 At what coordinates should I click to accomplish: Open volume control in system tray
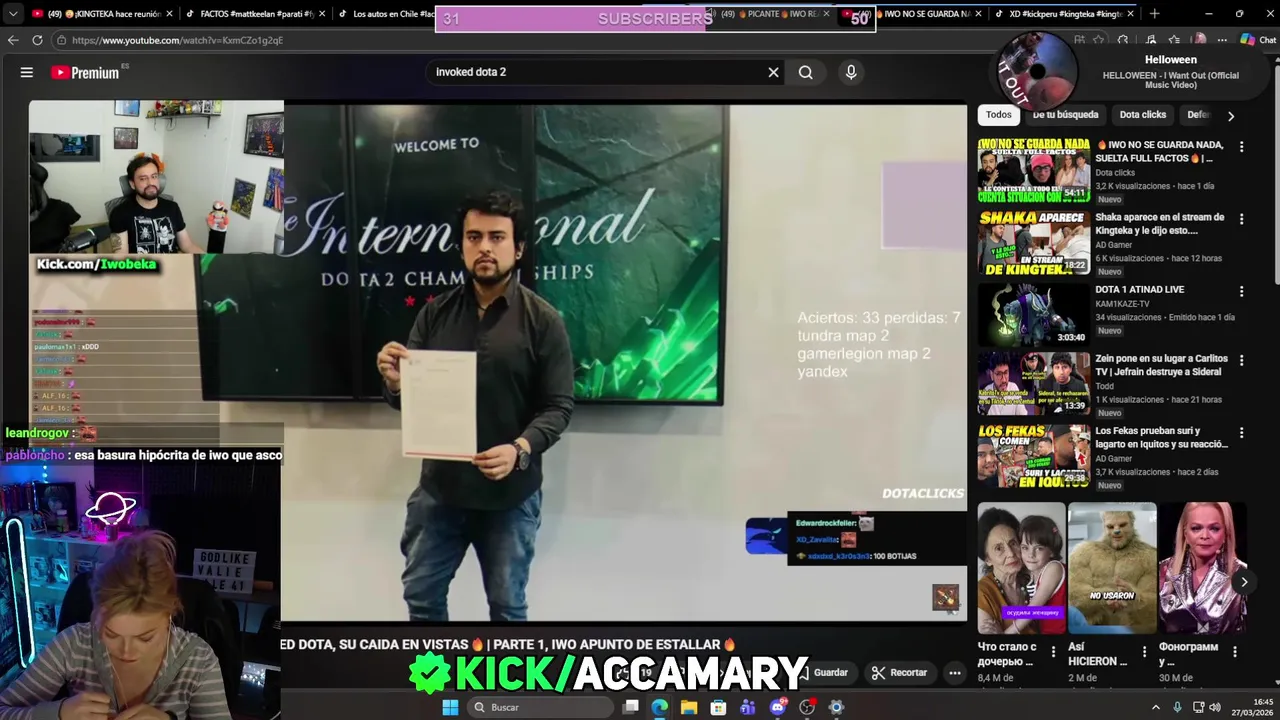[1215, 707]
